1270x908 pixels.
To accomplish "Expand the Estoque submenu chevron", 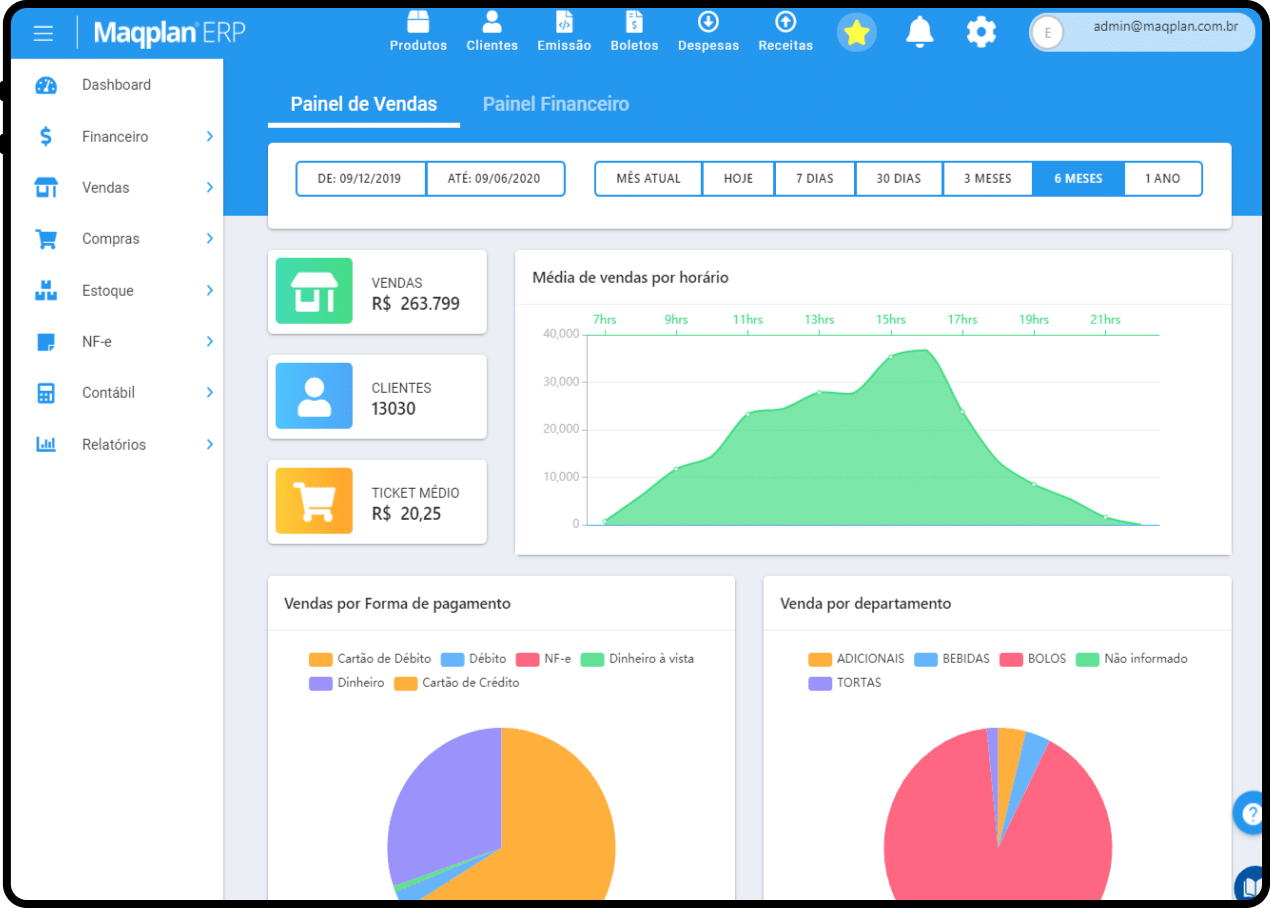I will 210,290.
